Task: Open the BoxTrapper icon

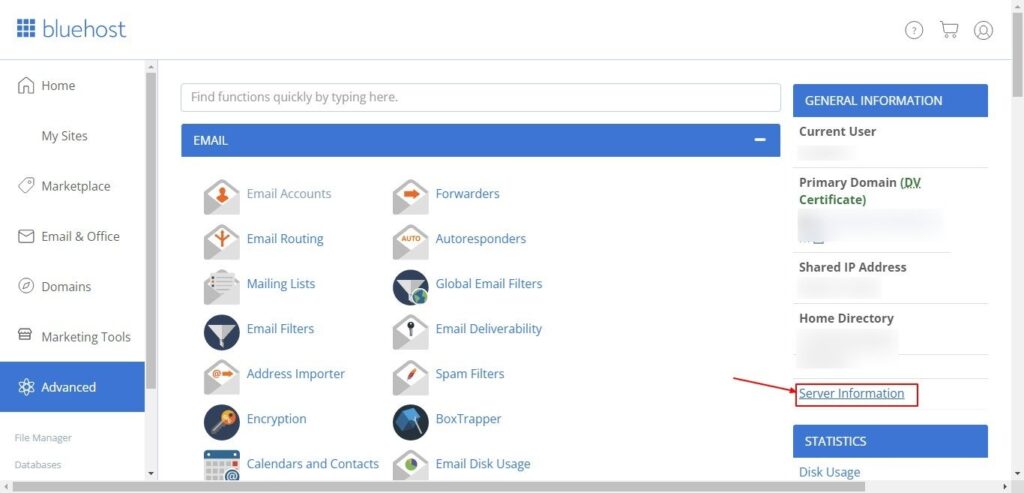Action: point(410,421)
